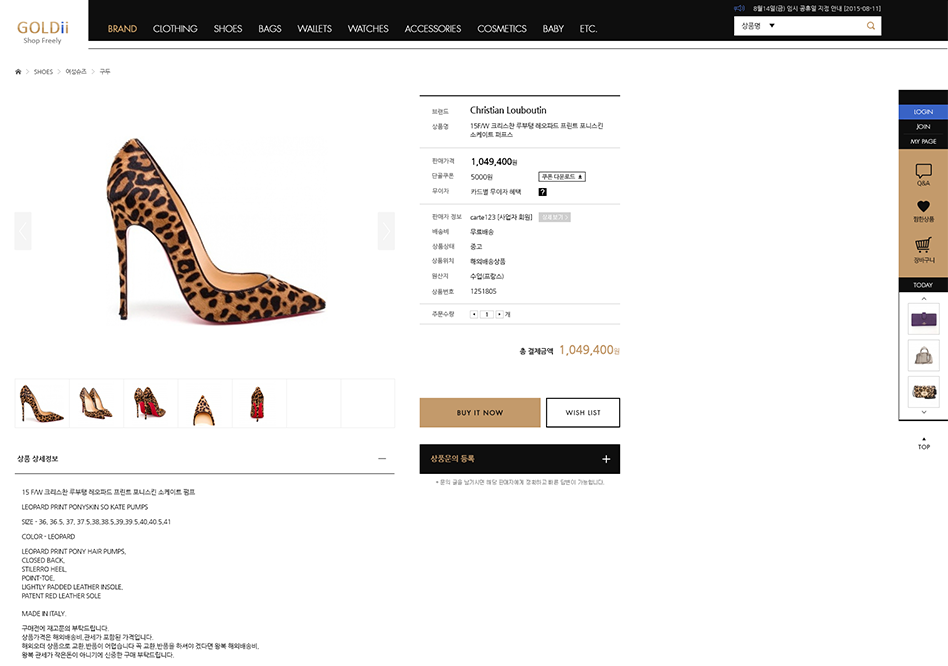Decrease order quantity with left stepper arrow

(474, 314)
